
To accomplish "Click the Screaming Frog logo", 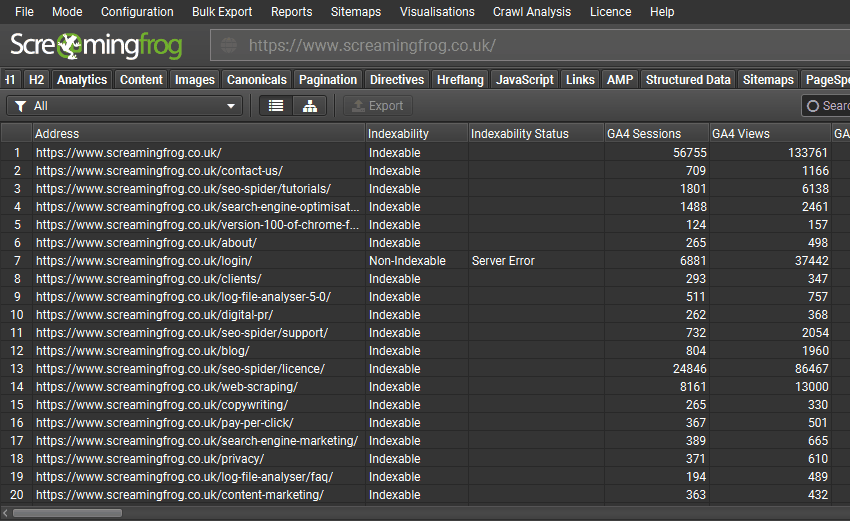I will [96, 46].
